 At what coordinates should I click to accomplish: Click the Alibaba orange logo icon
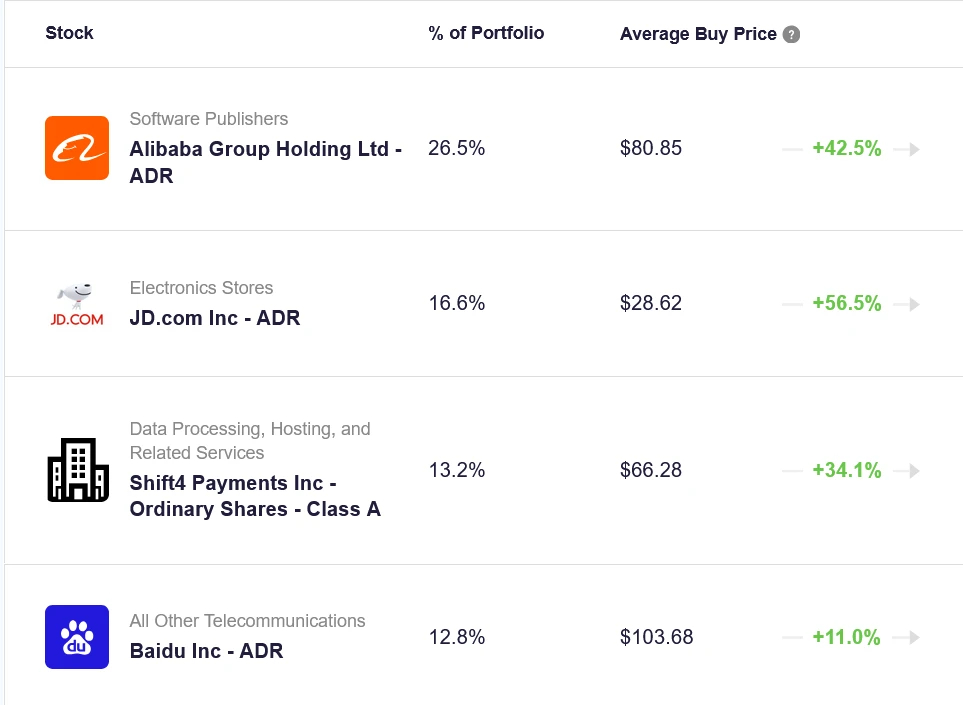coord(77,148)
